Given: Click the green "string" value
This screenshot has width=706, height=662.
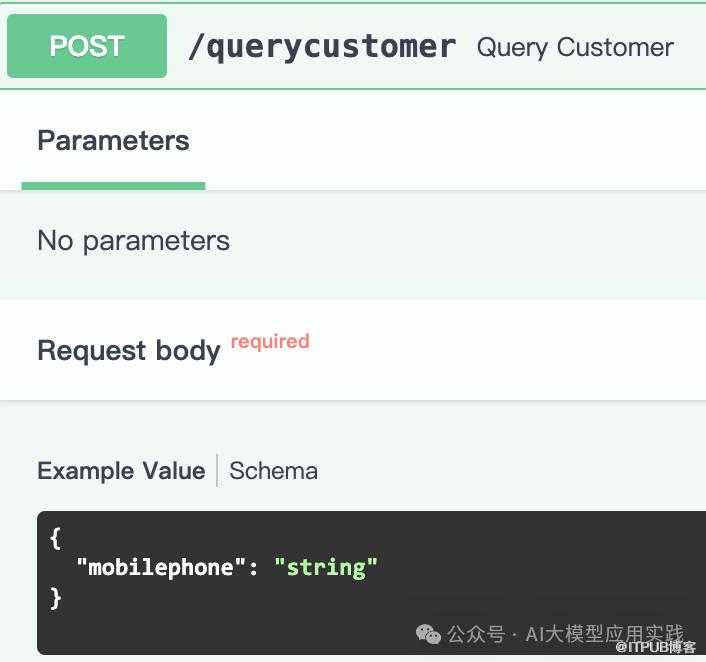Looking at the screenshot, I should click(x=326, y=568).
